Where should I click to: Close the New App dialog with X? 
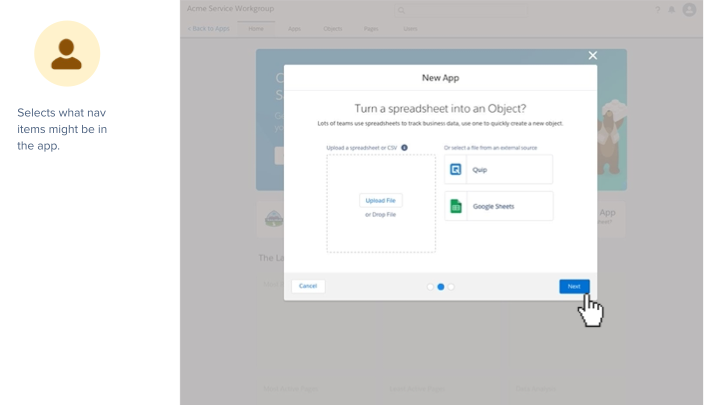point(592,56)
